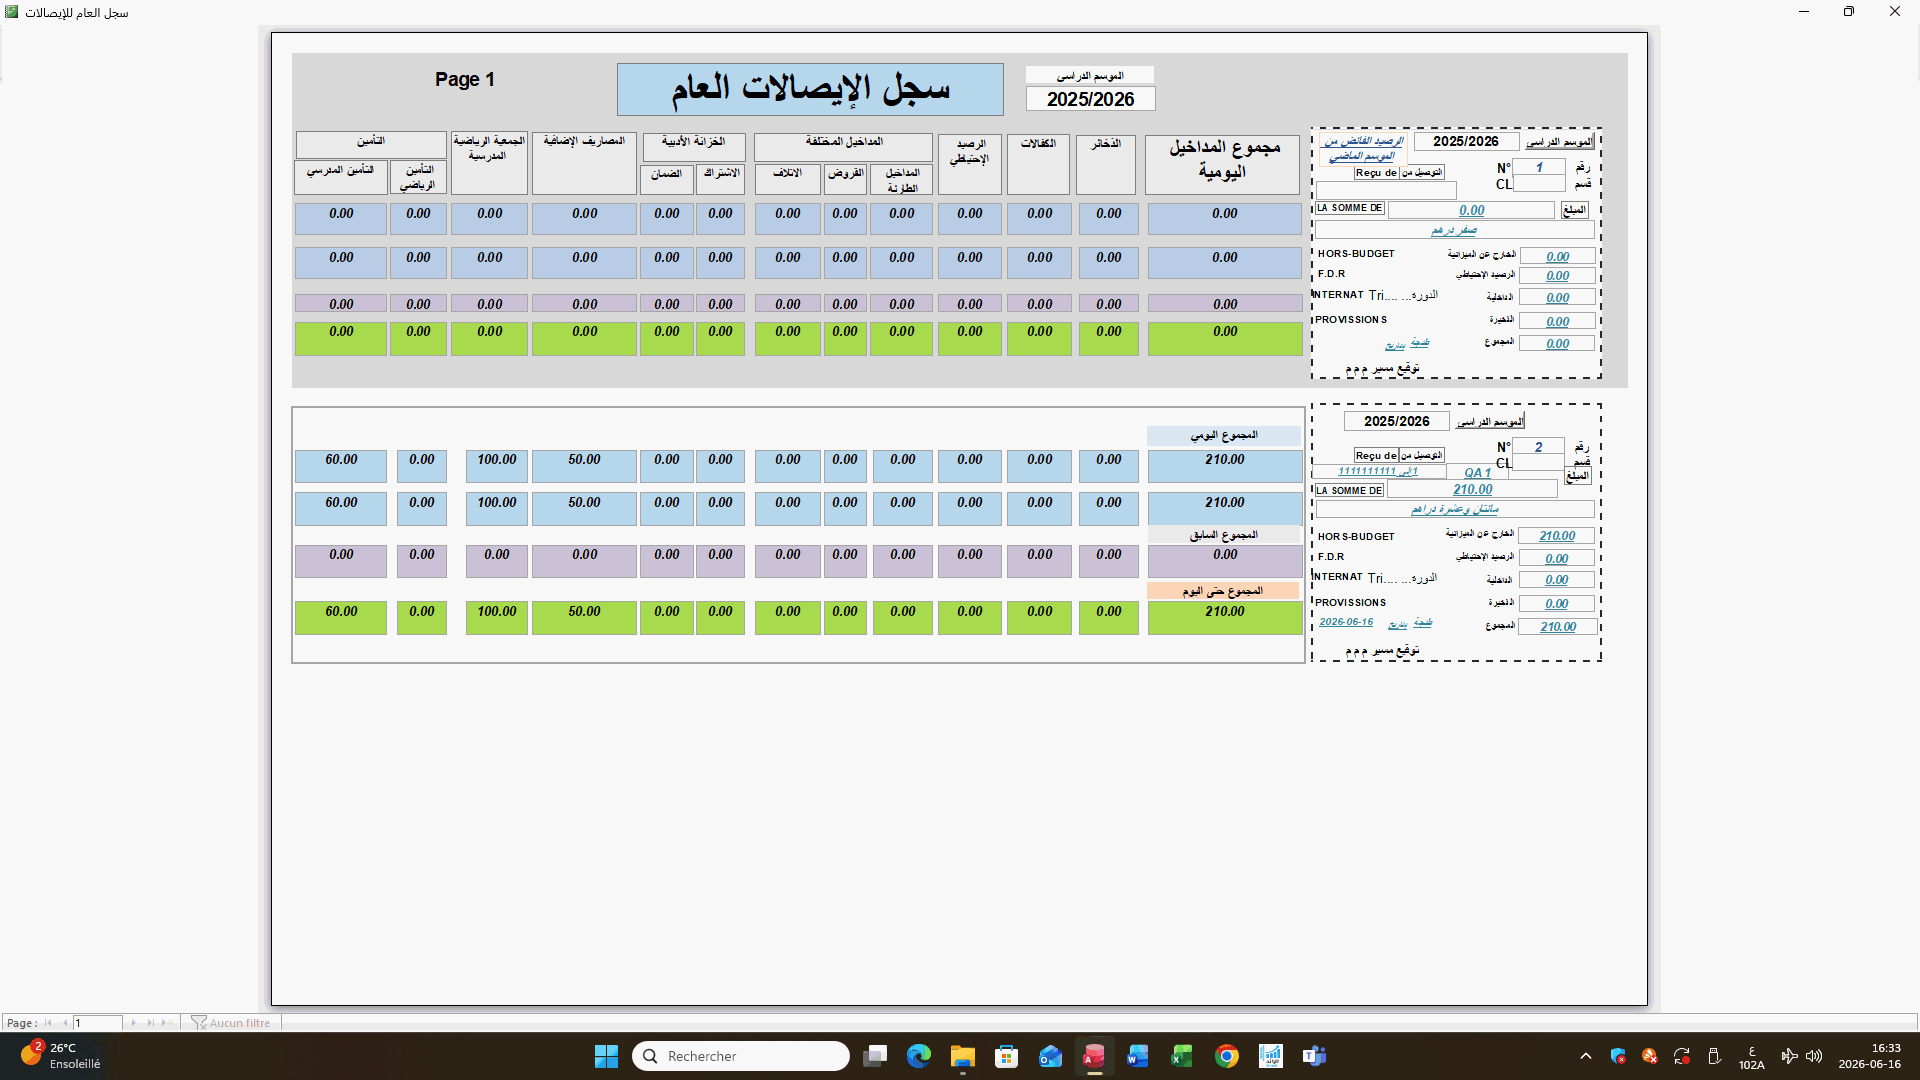
Task: Advance to the next report page
Action: tap(133, 1023)
